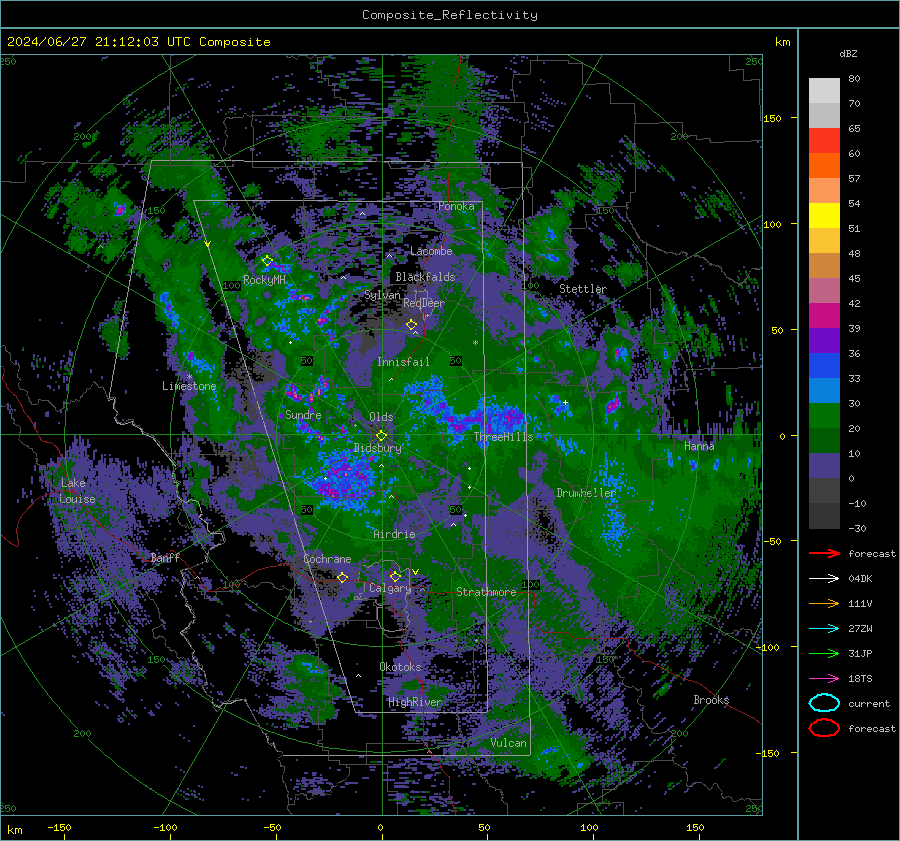Click the Sylvan label
The height and width of the screenshot is (841, 900).
point(382,295)
